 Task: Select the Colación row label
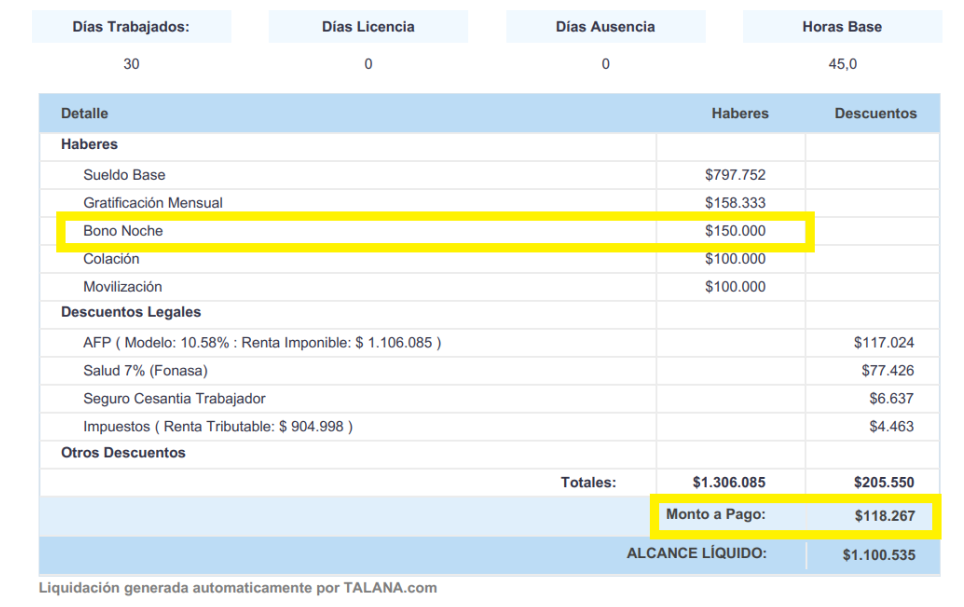[x=111, y=259]
